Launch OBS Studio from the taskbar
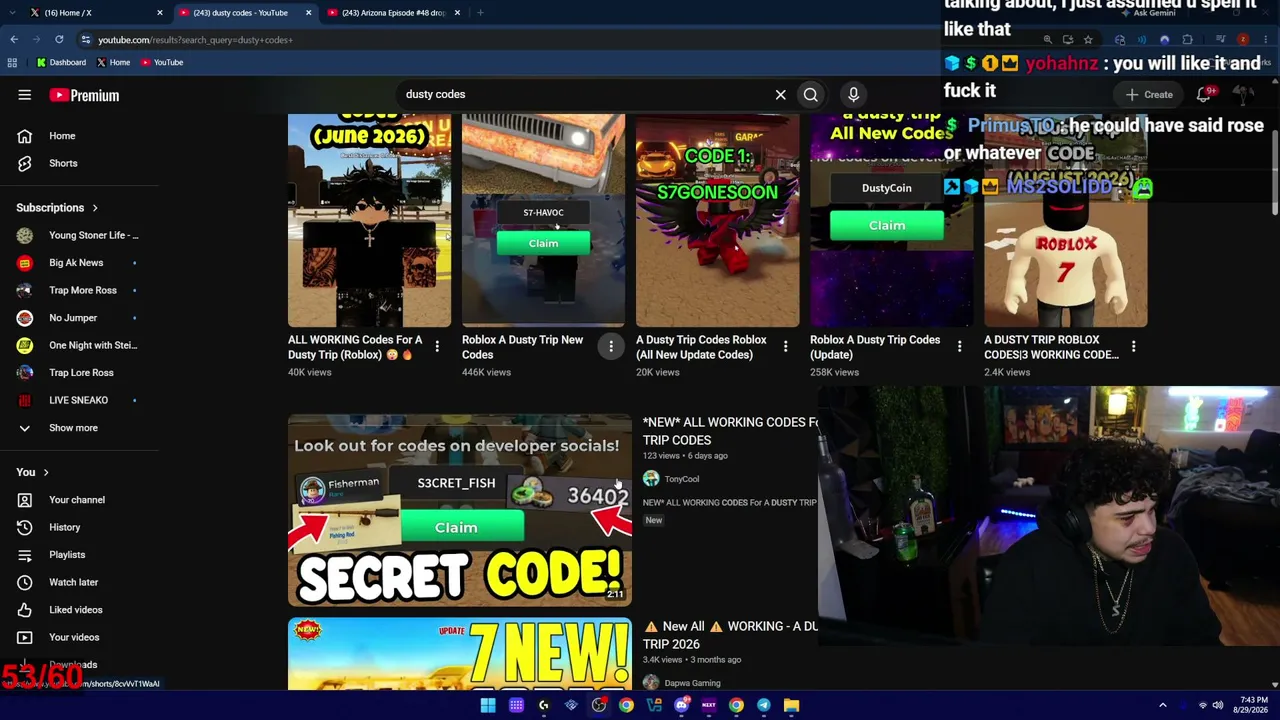Image resolution: width=1280 pixels, height=720 pixels. click(x=598, y=705)
